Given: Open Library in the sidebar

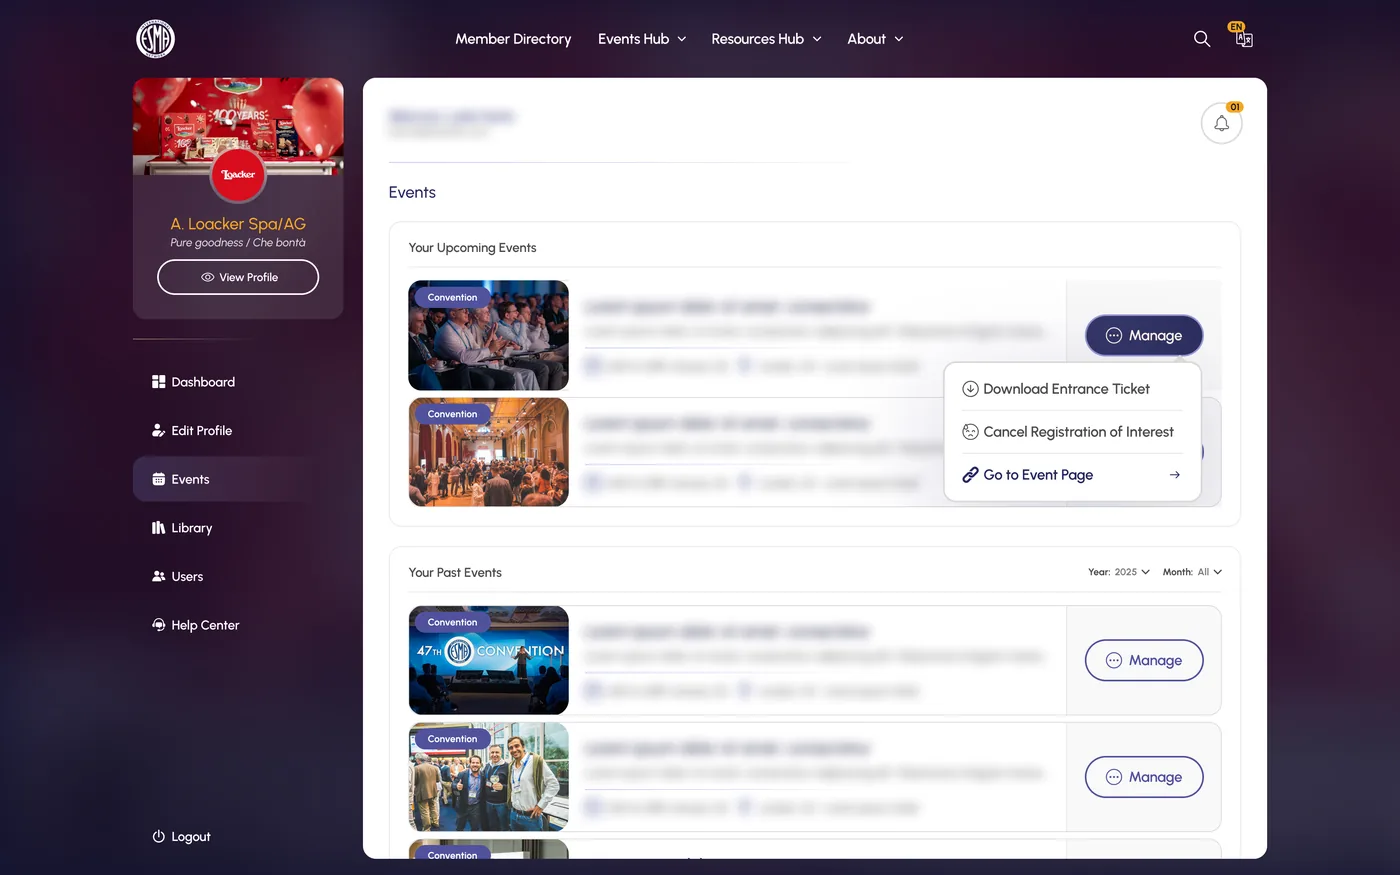Looking at the screenshot, I should point(191,528).
